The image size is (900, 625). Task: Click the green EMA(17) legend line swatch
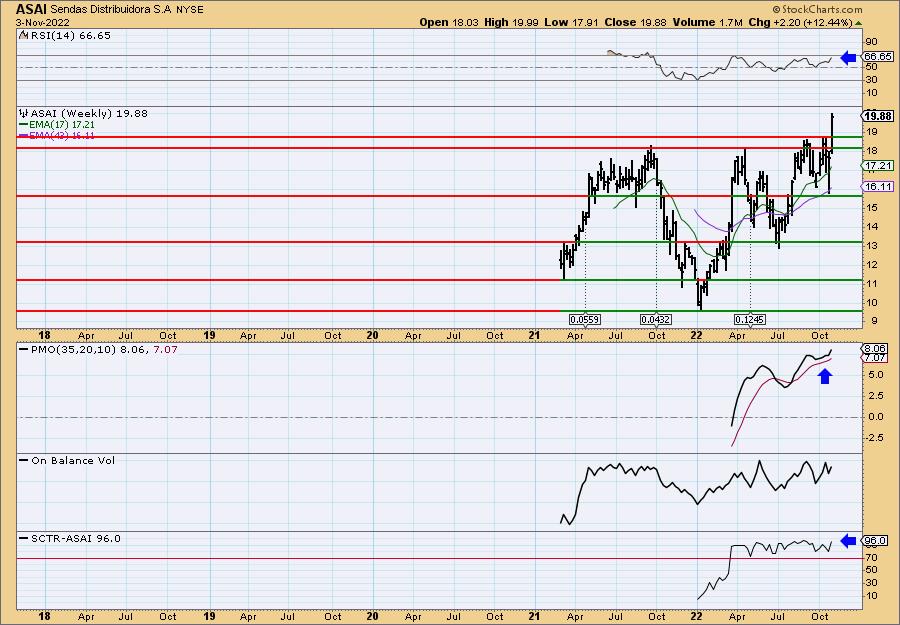[23, 125]
